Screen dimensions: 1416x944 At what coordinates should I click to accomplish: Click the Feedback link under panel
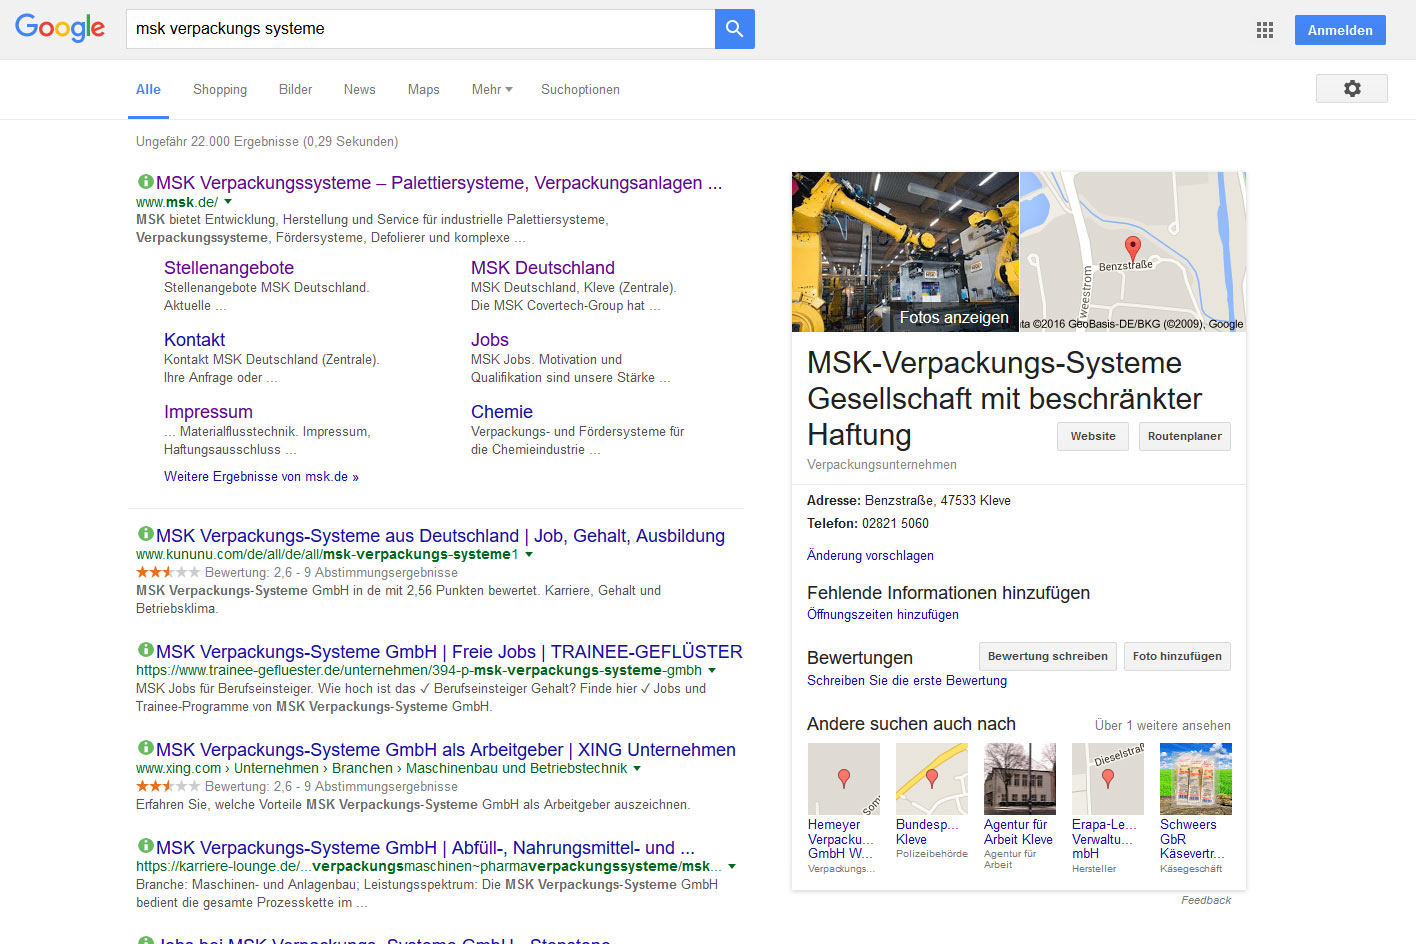coord(1206,900)
